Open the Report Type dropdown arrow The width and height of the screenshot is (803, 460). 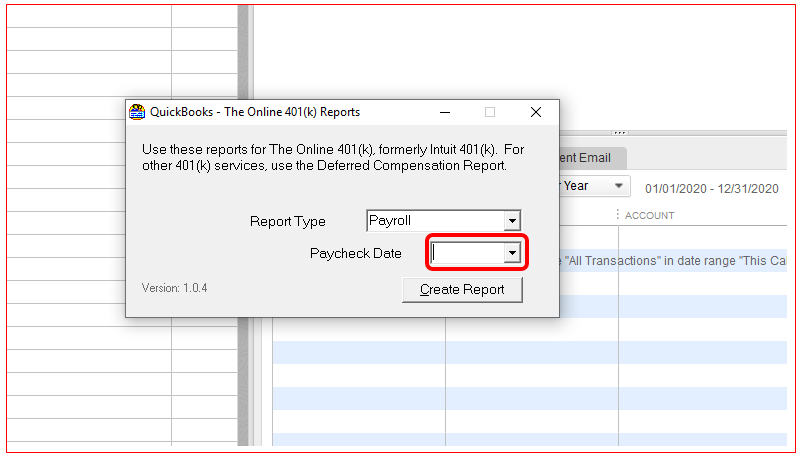(512, 221)
